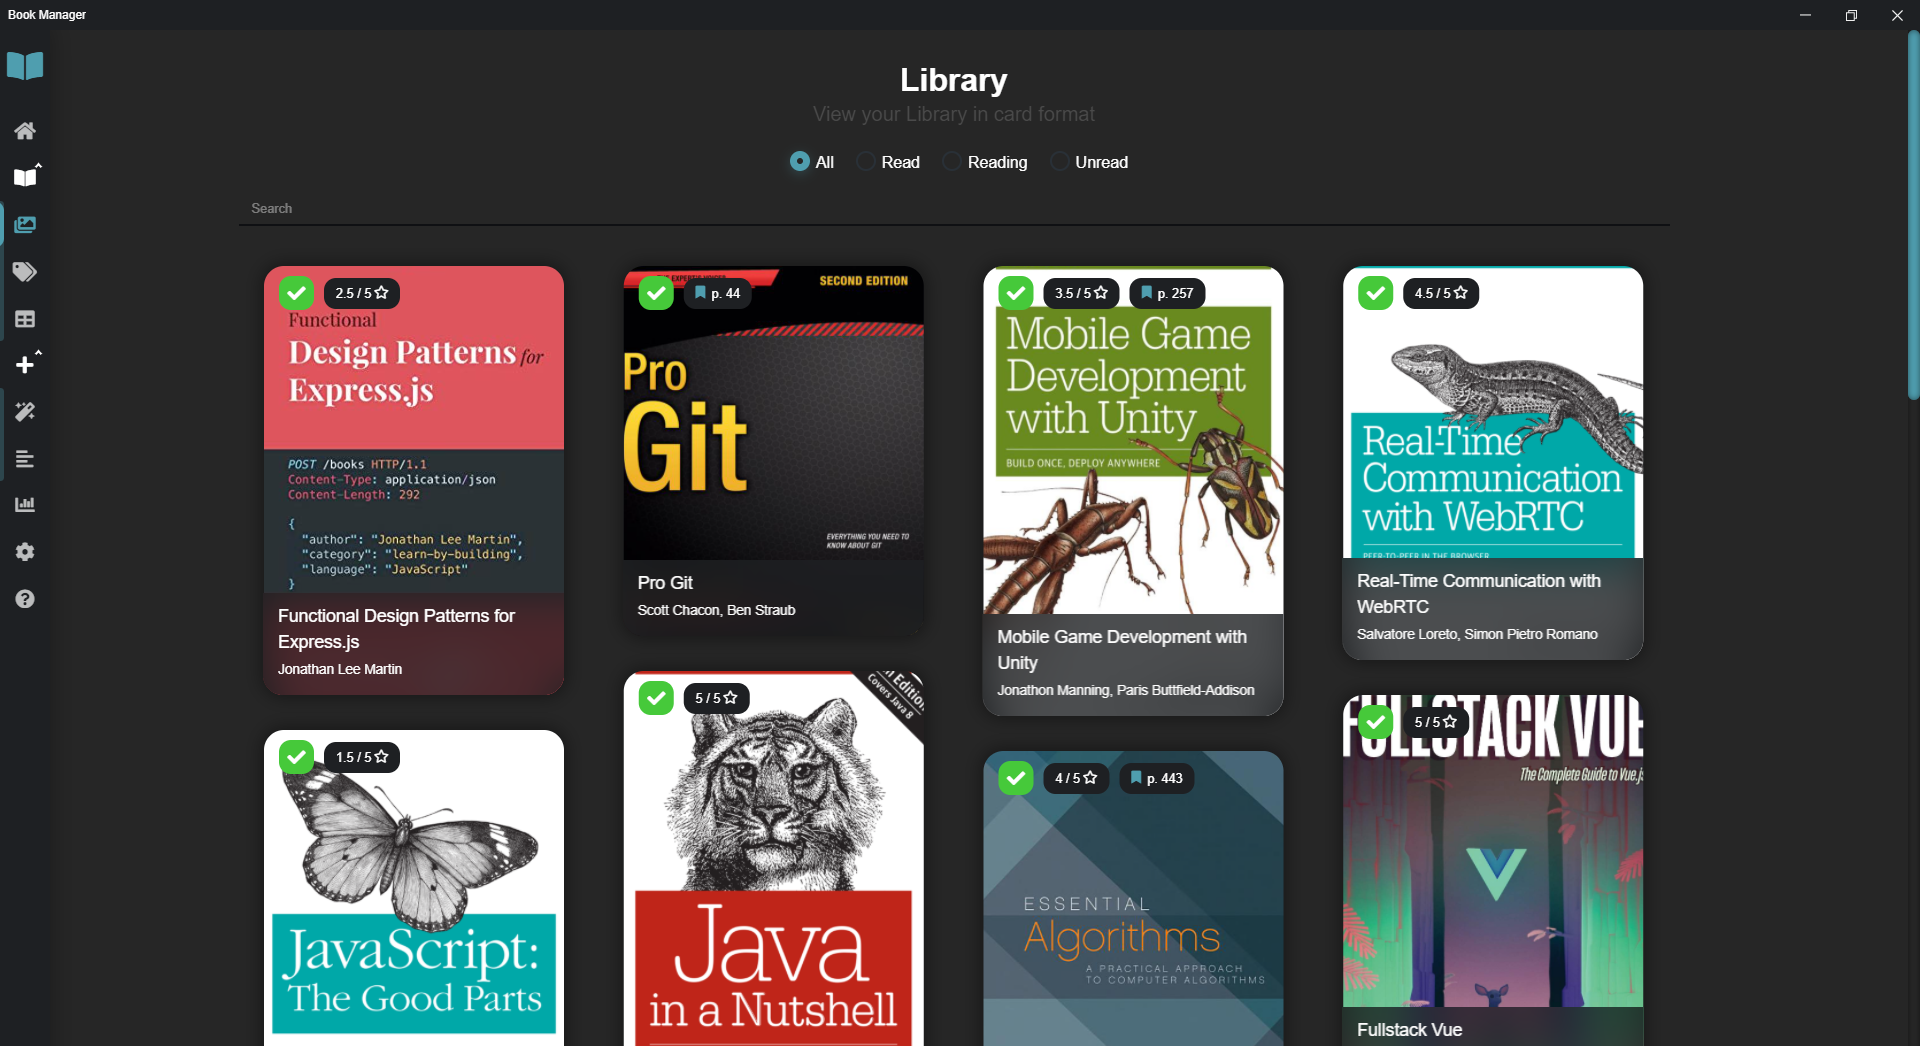This screenshot has height=1046, width=1920.
Task: Toggle the green read checkmark on Pro Git
Action: click(655, 293)
